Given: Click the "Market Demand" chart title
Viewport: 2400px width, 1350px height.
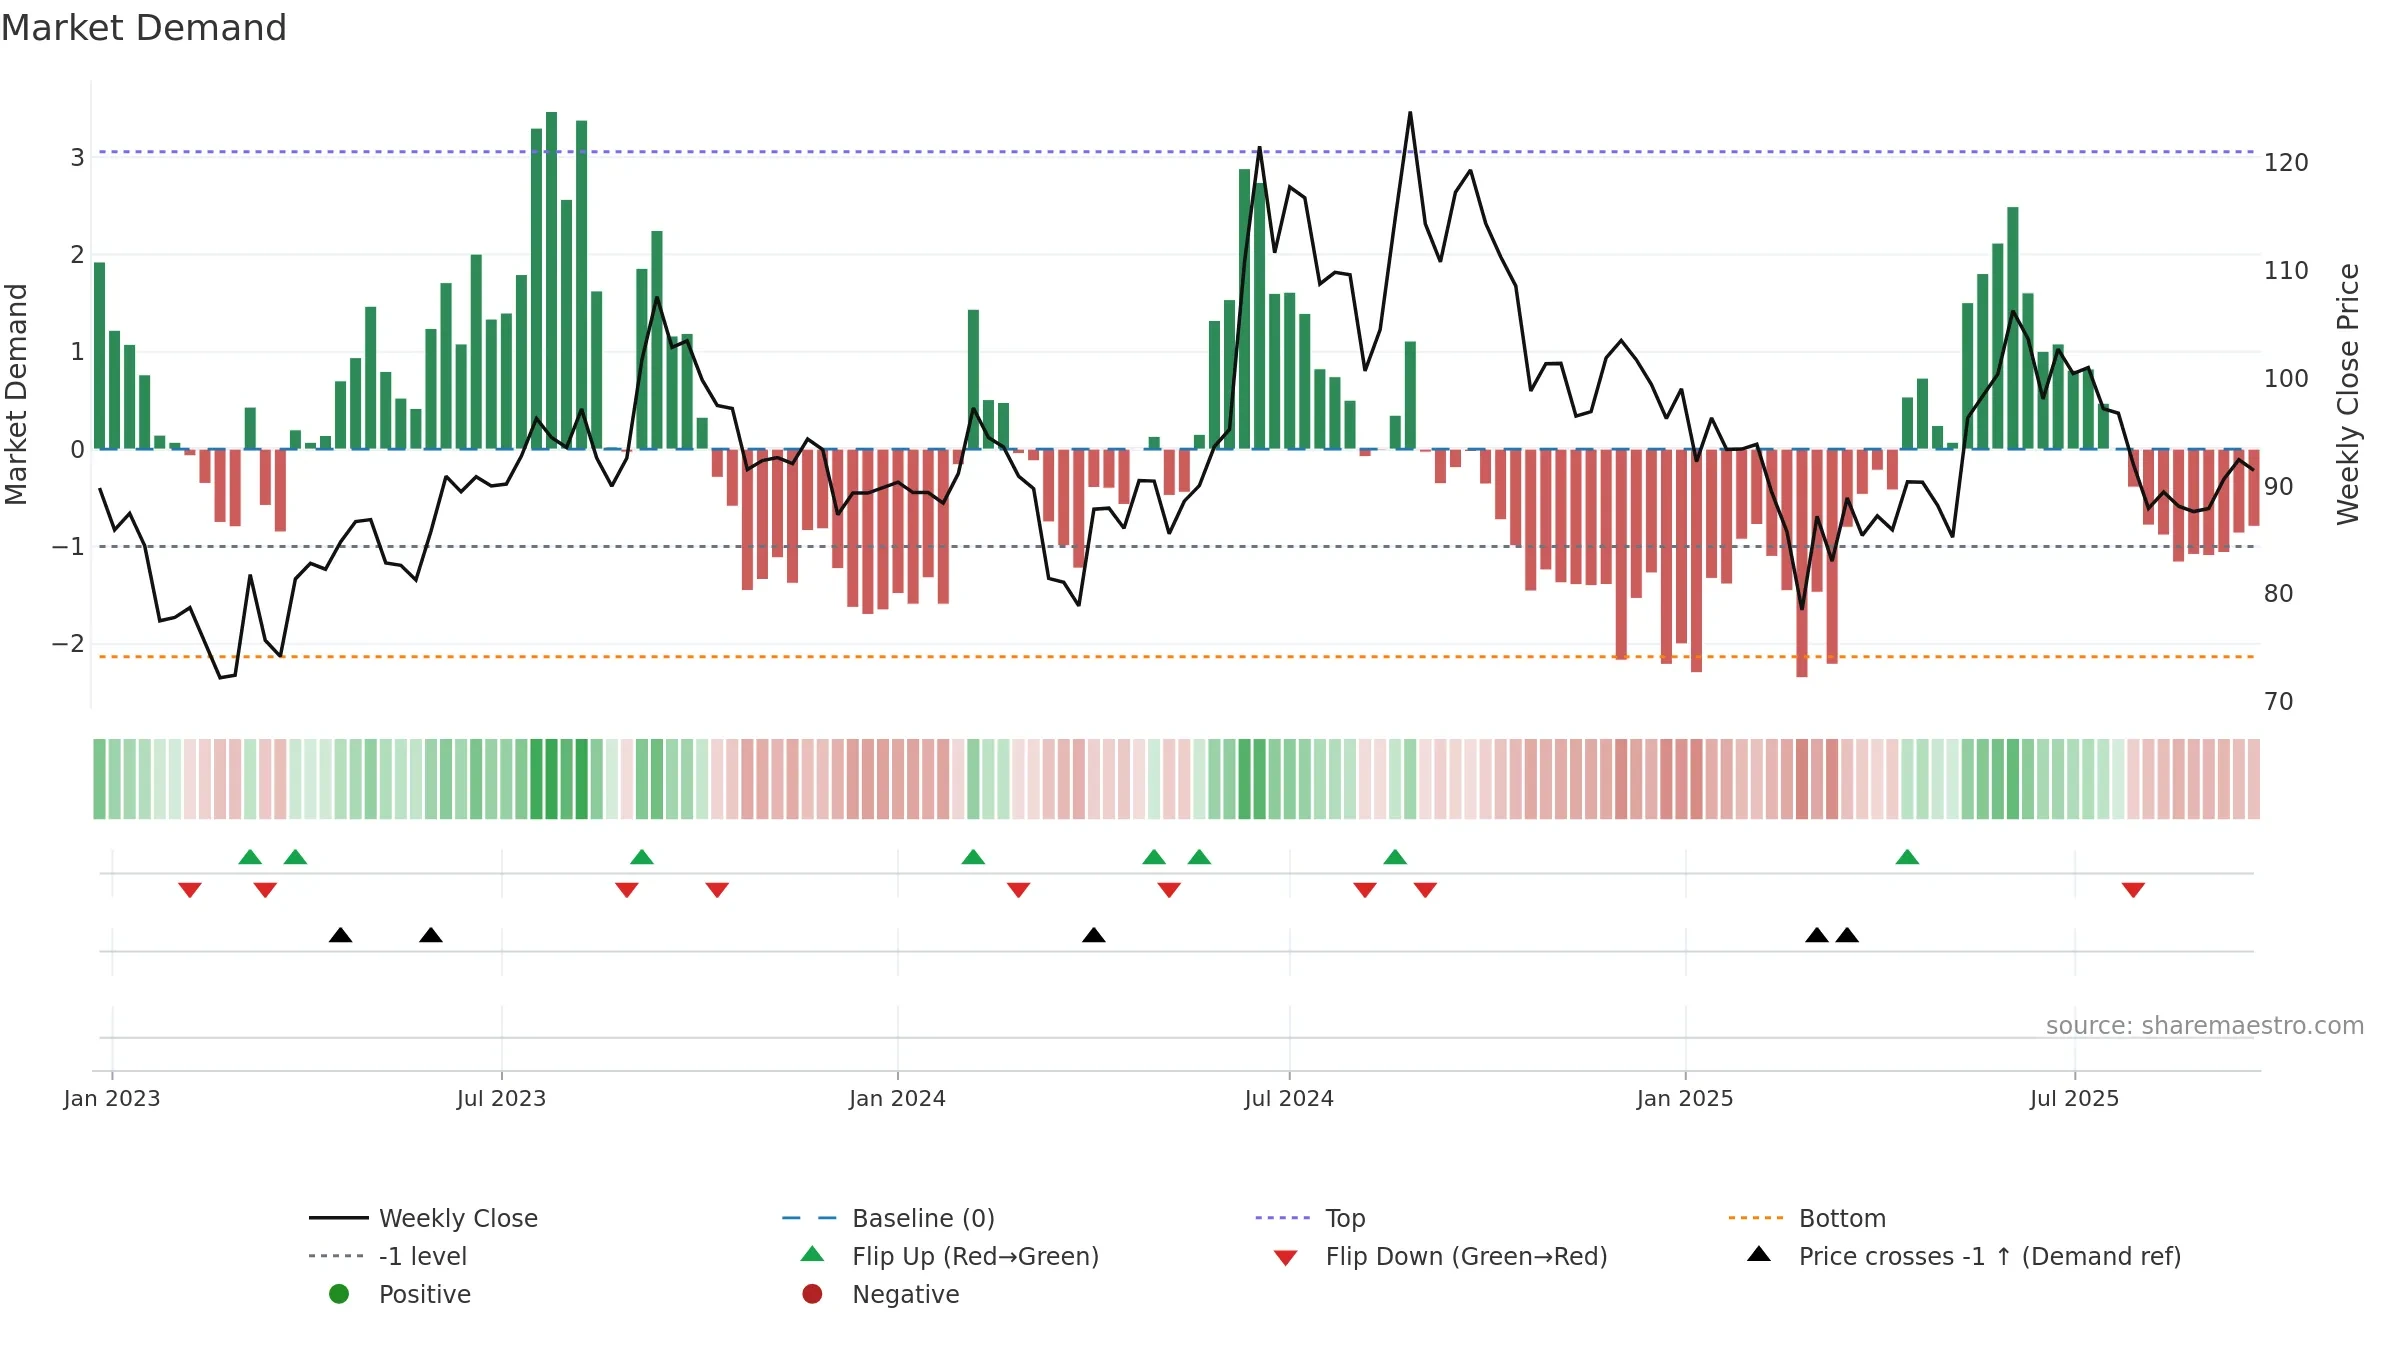Looking at the screenshot, I should (x=144, y=28).
